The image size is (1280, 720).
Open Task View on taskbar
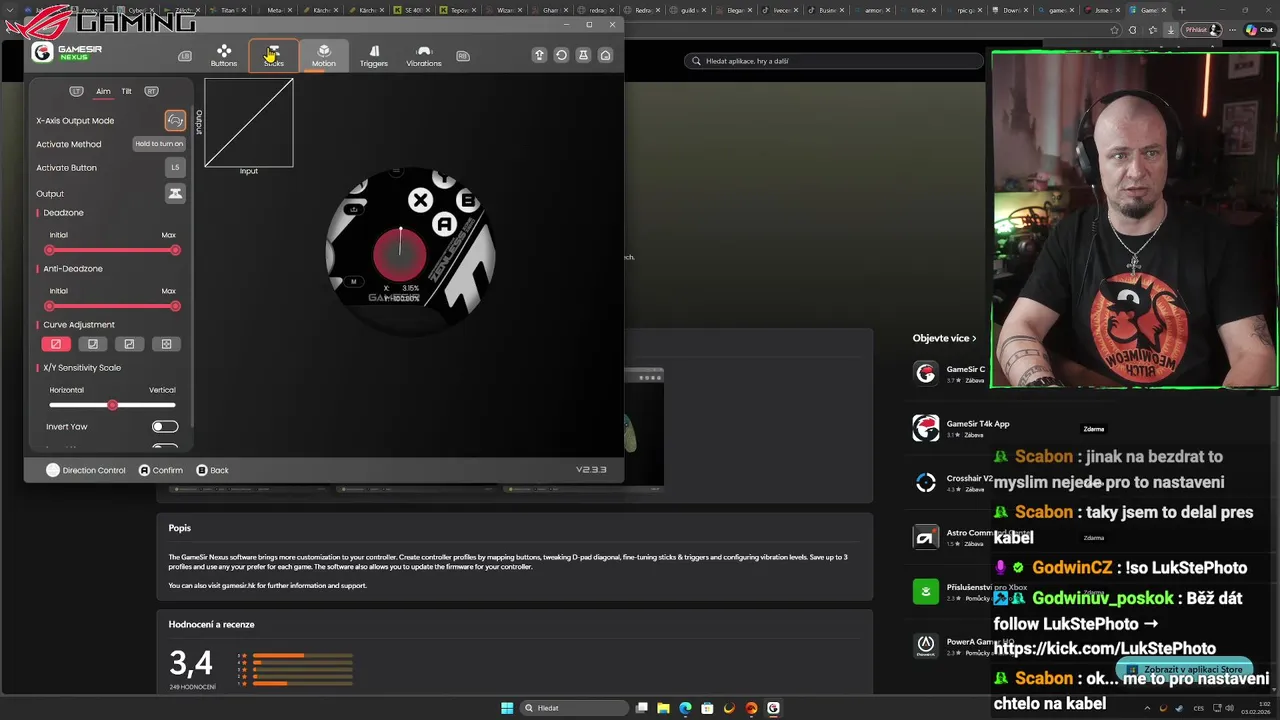click(x=642, y=708)
